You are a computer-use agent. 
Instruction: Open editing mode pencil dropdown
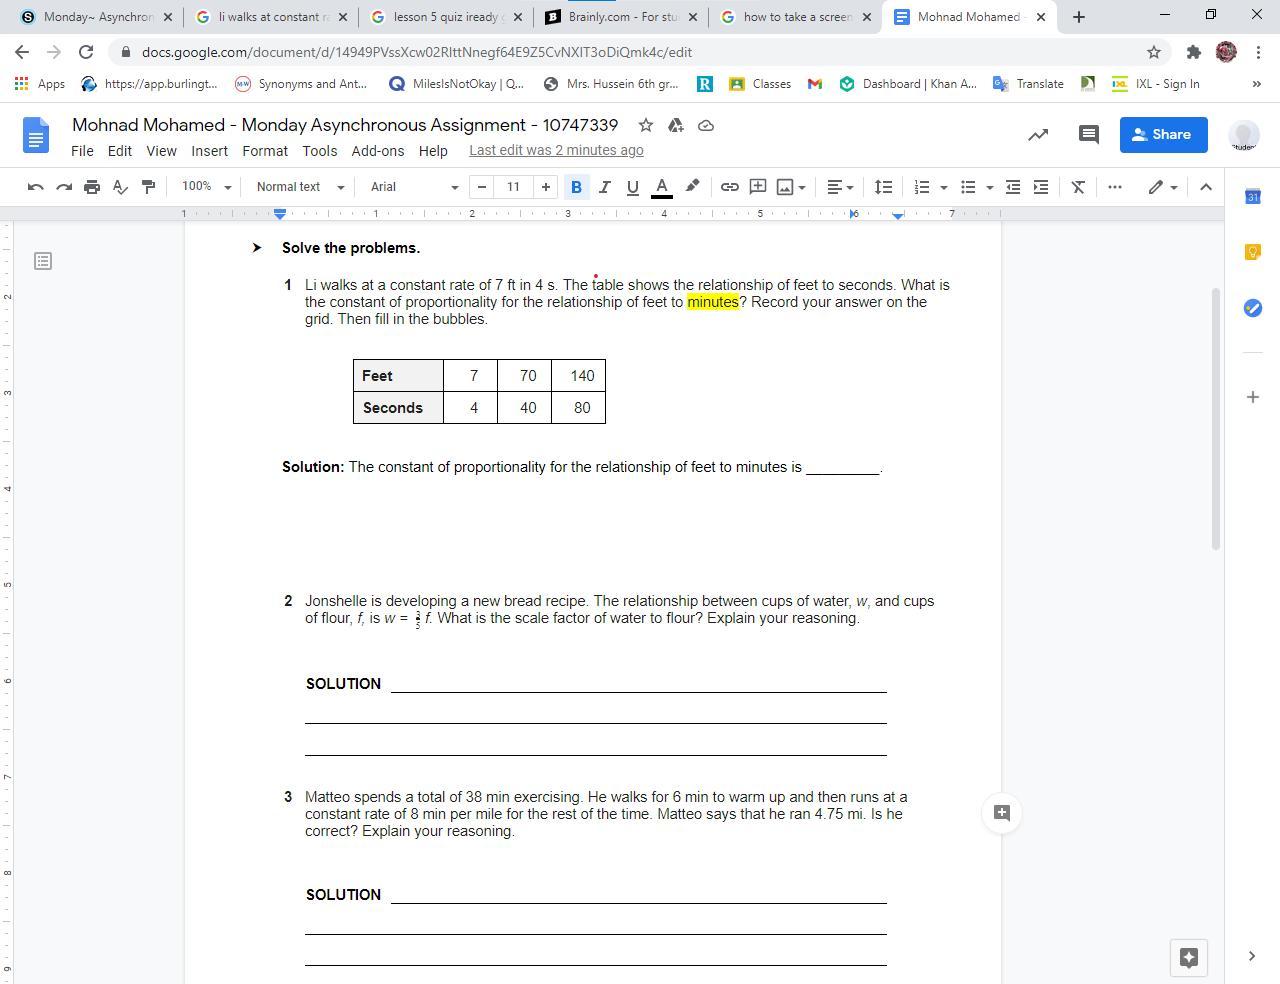[1162, 187]
